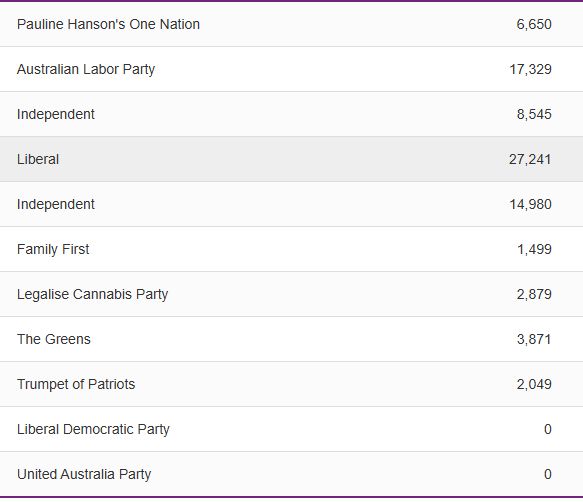Select the United Australia Party row

coord(292,474)
